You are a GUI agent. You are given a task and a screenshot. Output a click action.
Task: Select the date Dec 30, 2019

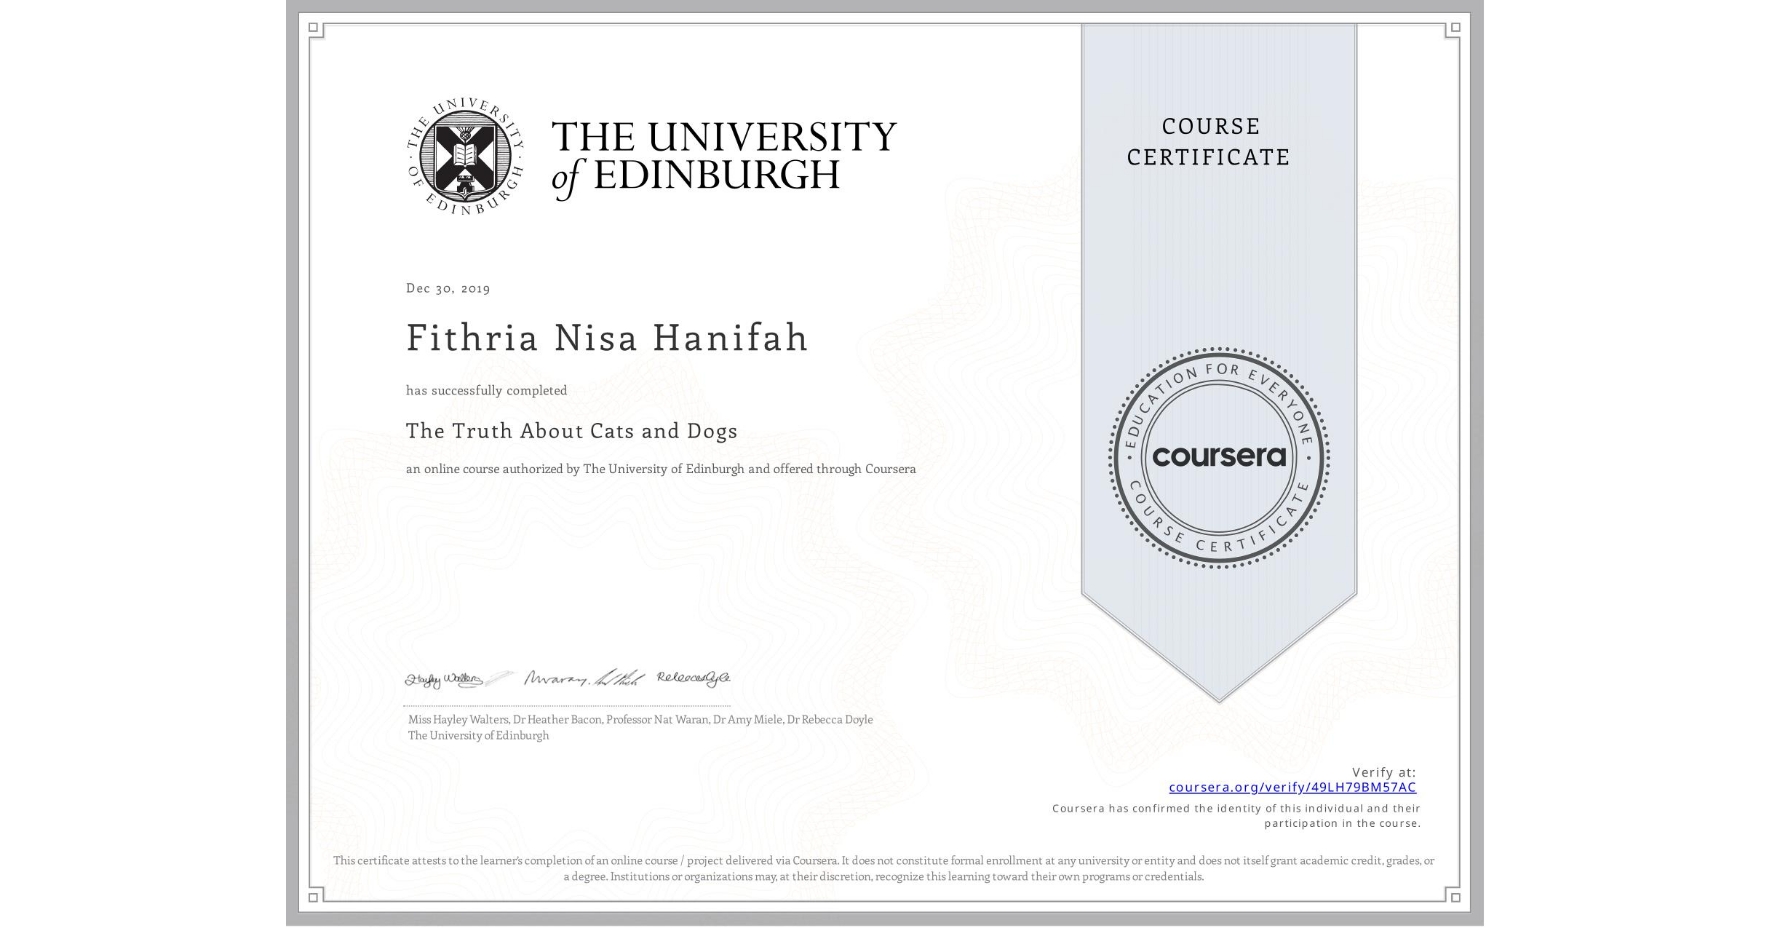pyautogui.click(x=448, y=288)
